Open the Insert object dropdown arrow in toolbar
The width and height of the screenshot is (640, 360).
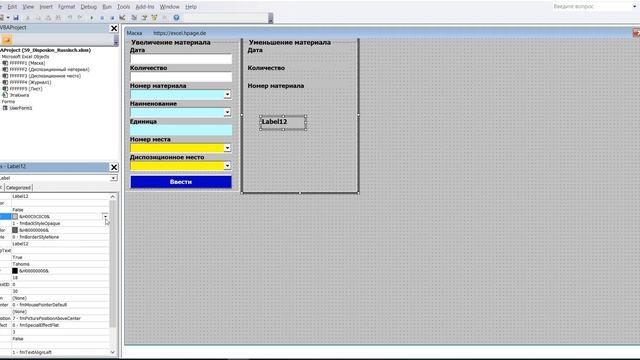(8, 18)
